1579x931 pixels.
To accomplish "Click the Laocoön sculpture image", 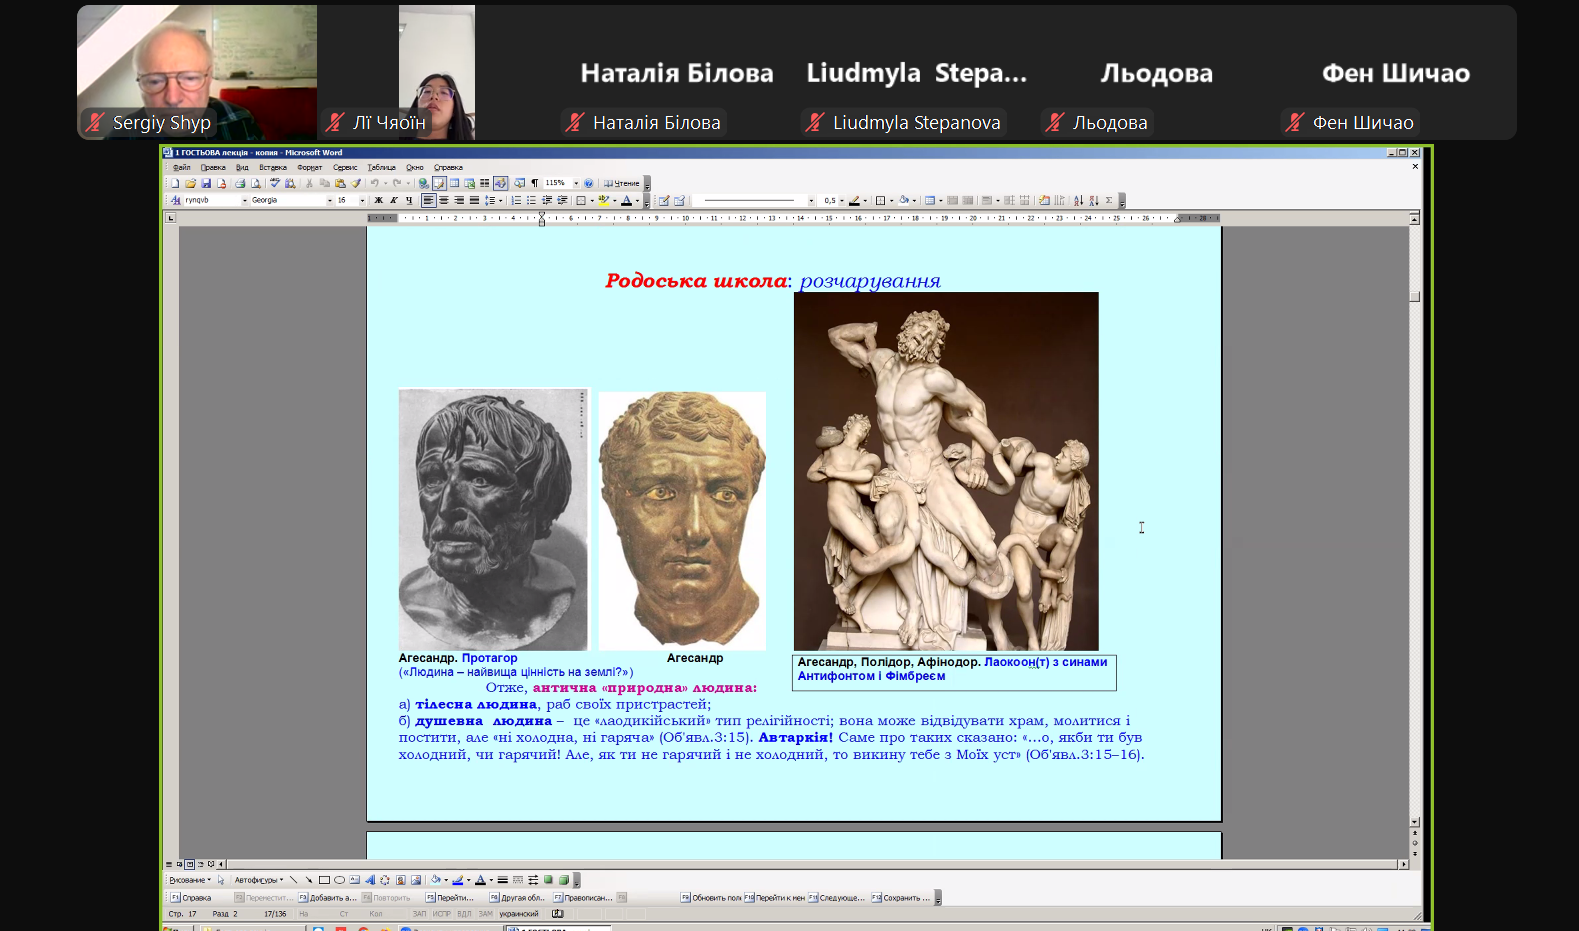I will point(946,471).
